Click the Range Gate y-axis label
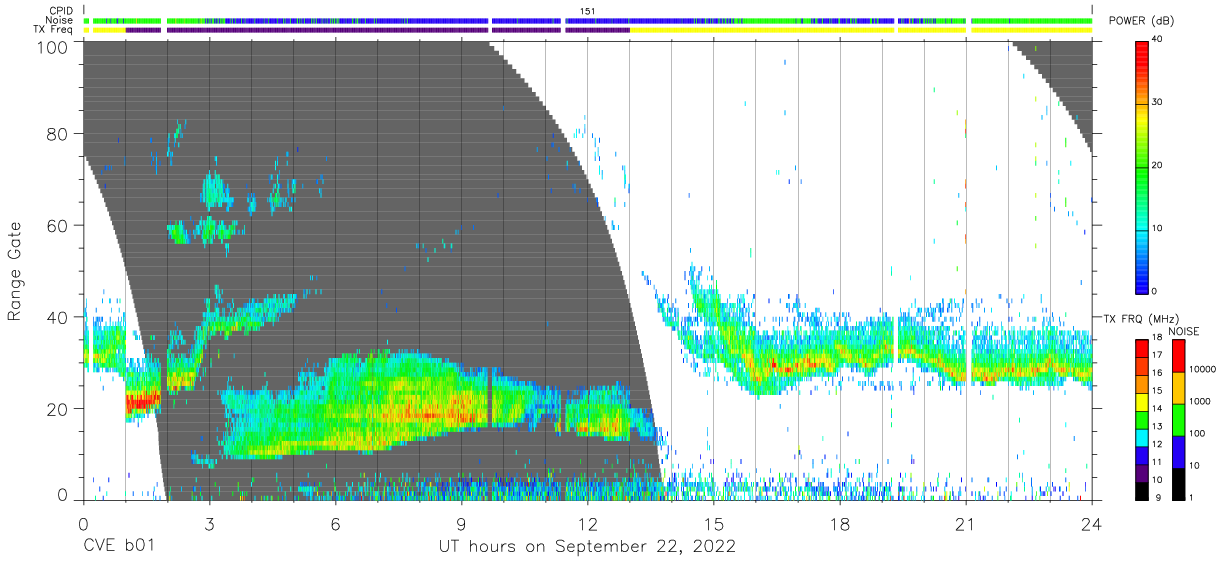Viewport: 1228px width, 567px height. (15, 272)
